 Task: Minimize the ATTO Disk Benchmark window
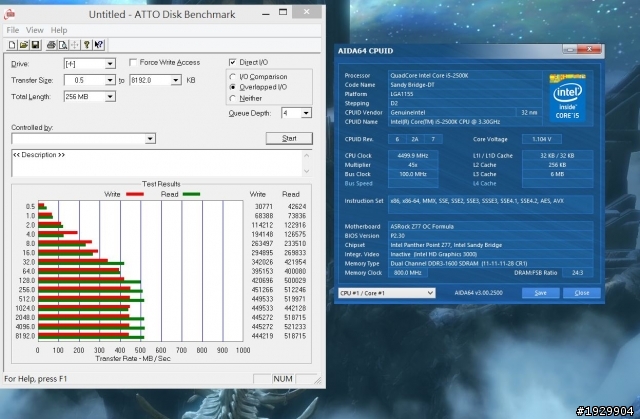pyautogui.click(x=266, y=13)
